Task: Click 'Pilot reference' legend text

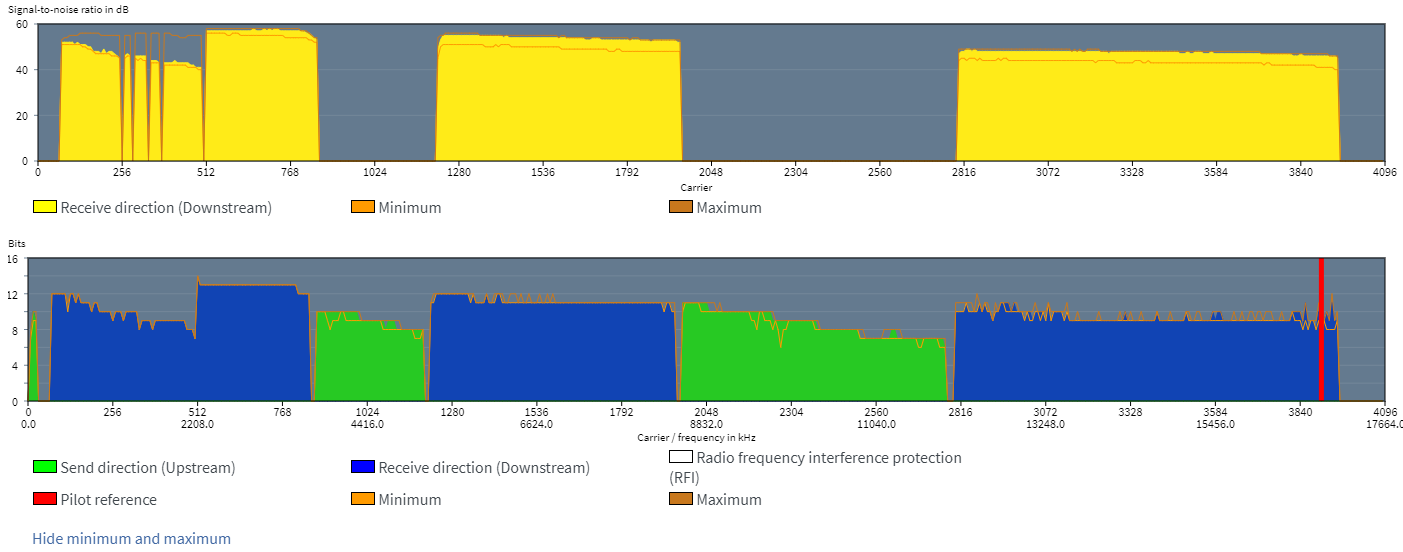Action: click(x=109, y=499)
